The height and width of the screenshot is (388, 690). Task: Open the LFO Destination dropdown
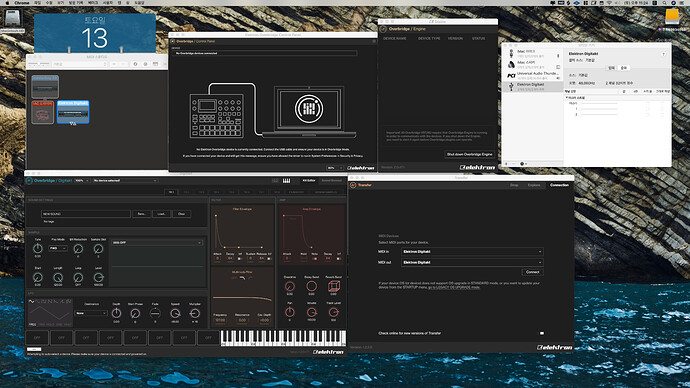(x=91, y=313)
